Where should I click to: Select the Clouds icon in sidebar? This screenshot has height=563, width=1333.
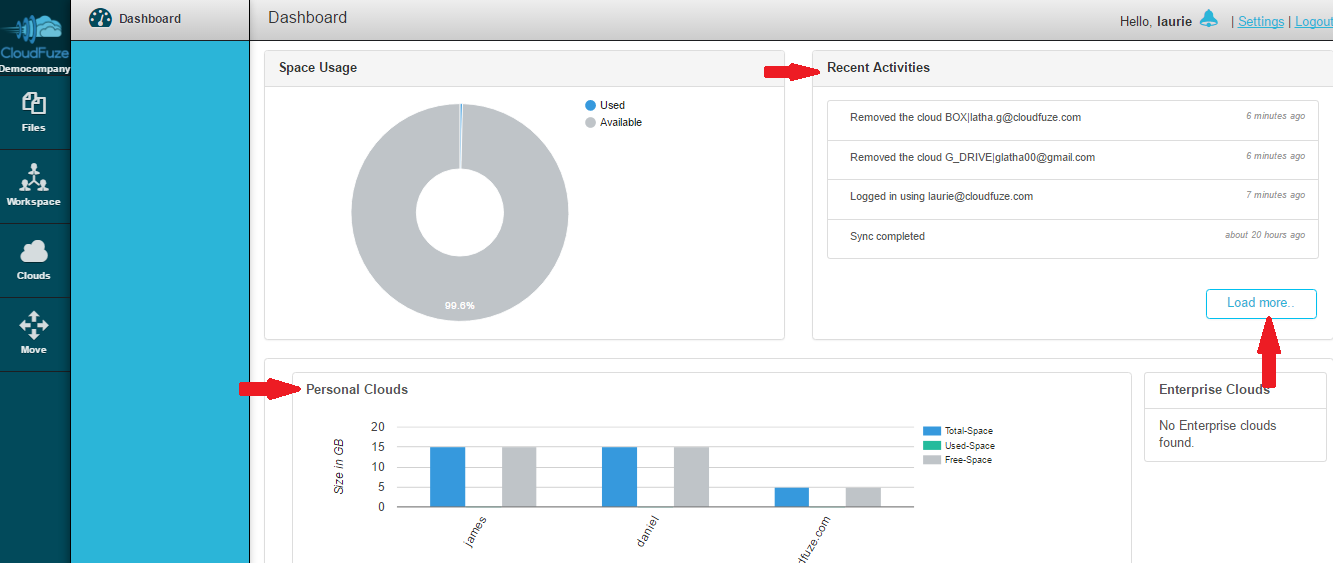pyautogui.click(x=34, y=251)
